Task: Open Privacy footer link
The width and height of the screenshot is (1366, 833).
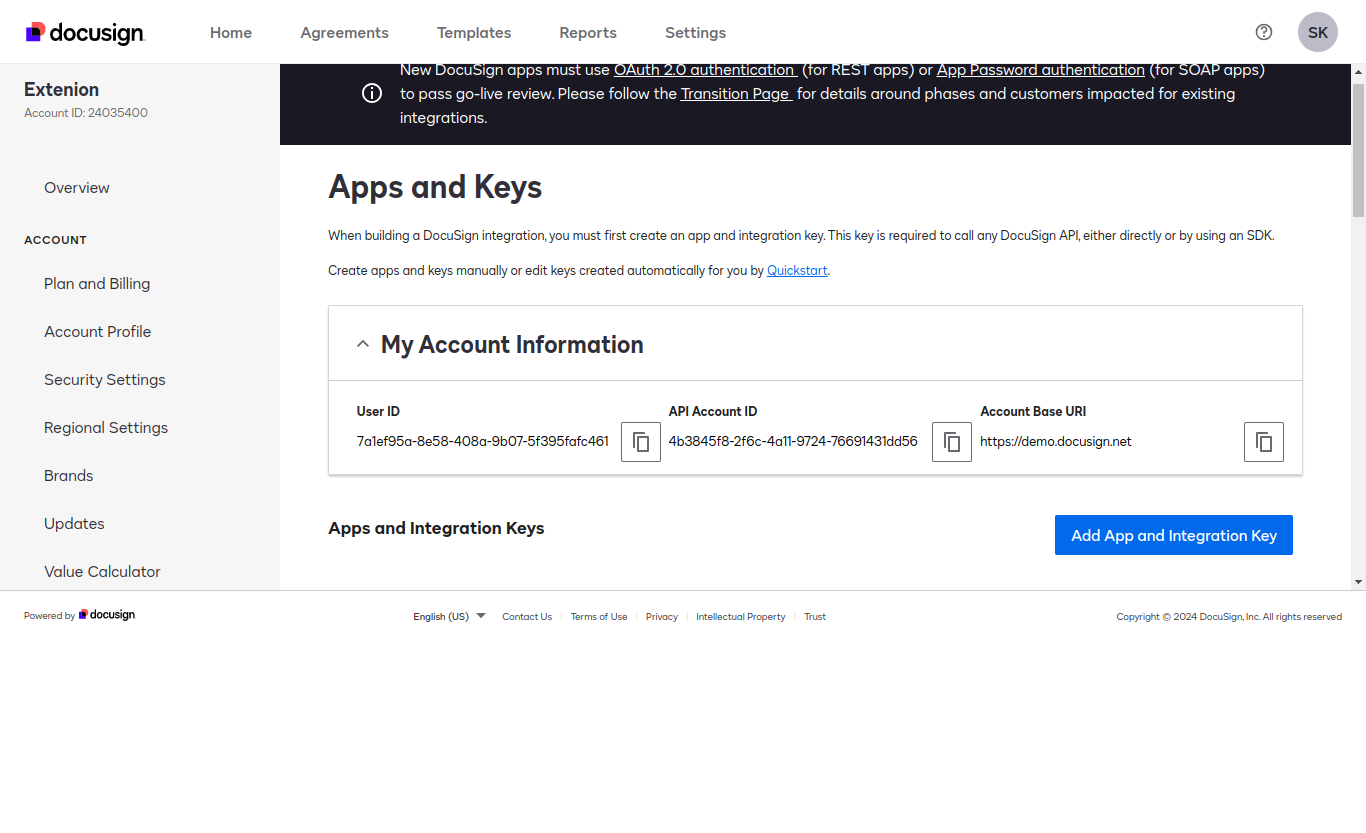Action: pos(662,617)
